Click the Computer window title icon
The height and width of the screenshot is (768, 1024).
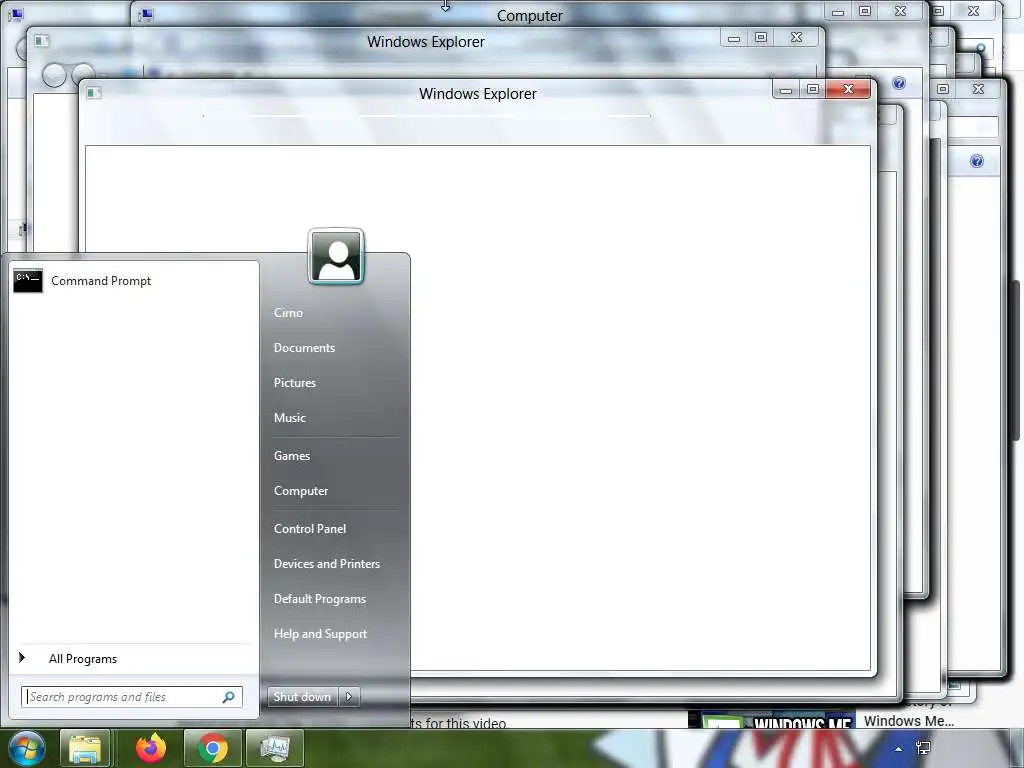146,14
